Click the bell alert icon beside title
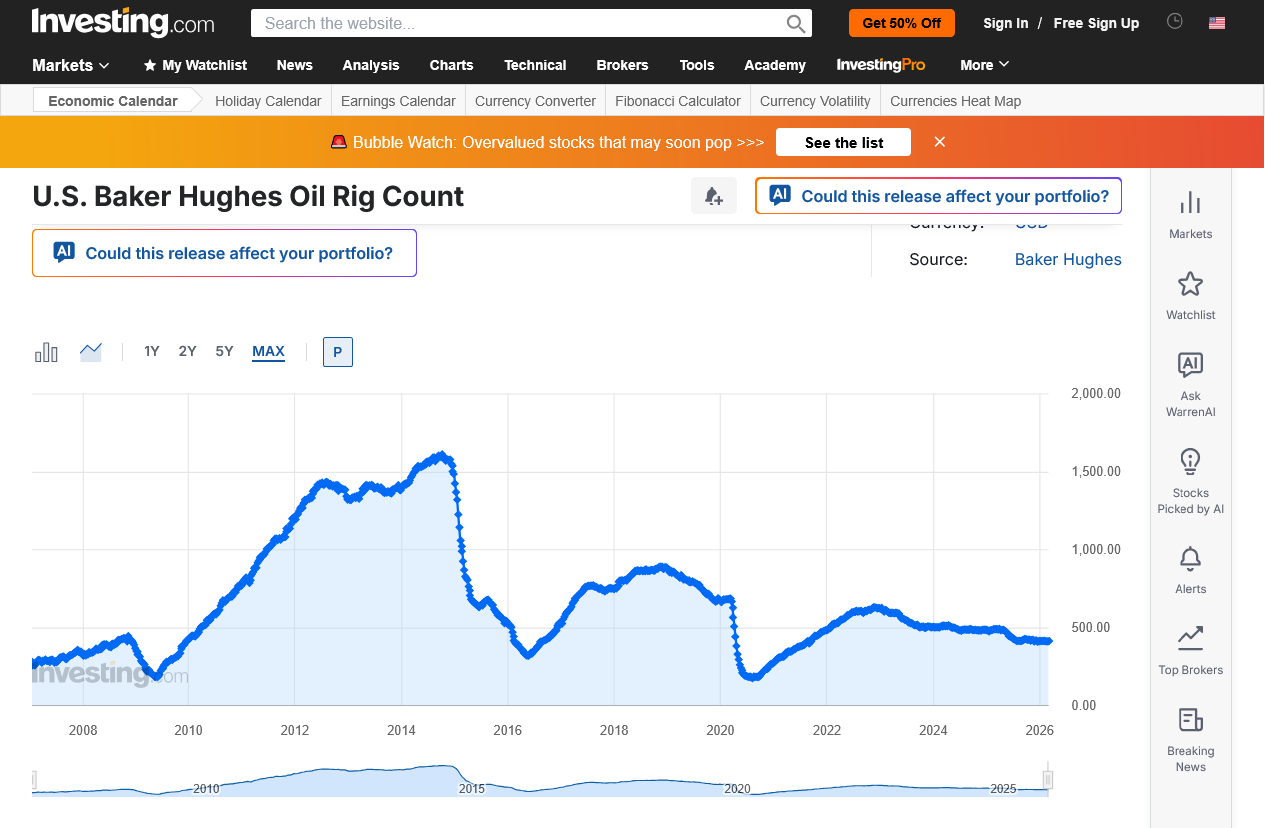The width and height of the screenshot is (1265, 828). tap(713, 196)
